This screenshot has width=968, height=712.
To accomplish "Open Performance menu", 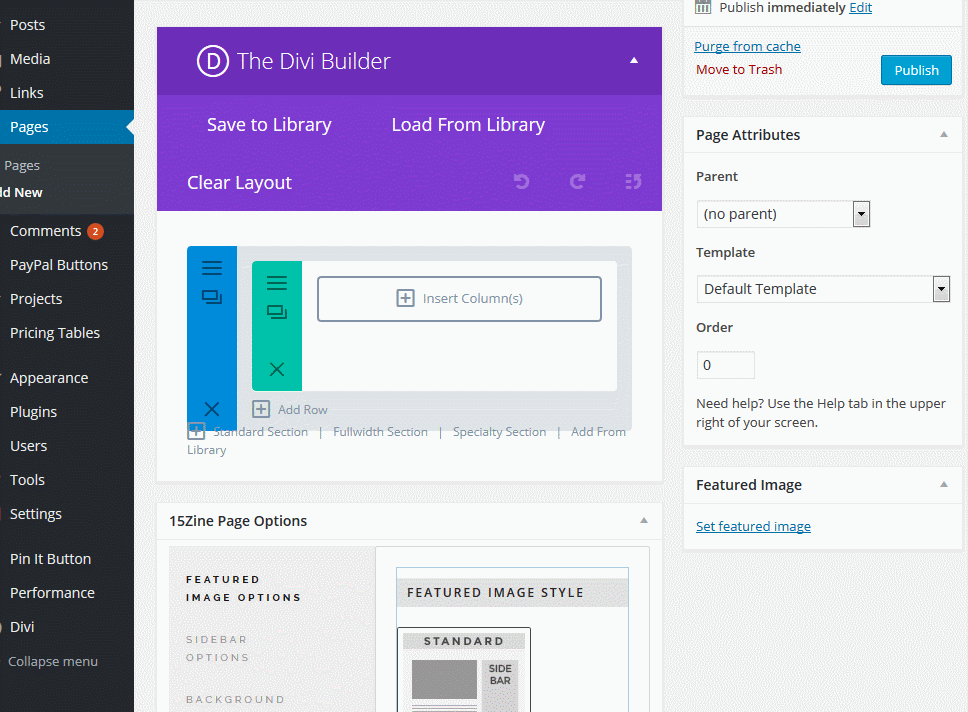I will pyautogui.click(x=52, y=593).
